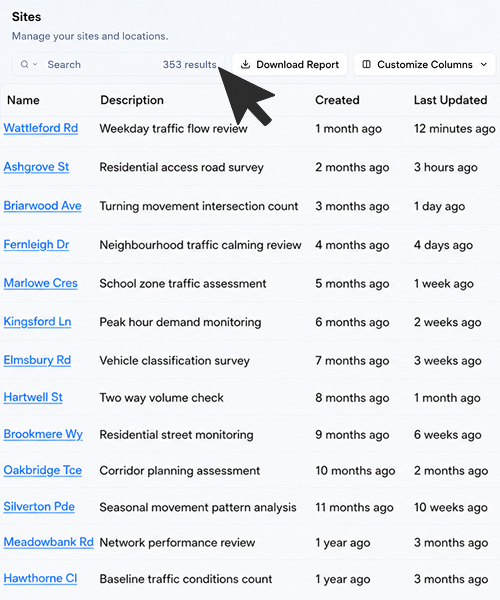Viewport: 500px width, 600px height.
Task: Click the Created column header
Action: 337,100
